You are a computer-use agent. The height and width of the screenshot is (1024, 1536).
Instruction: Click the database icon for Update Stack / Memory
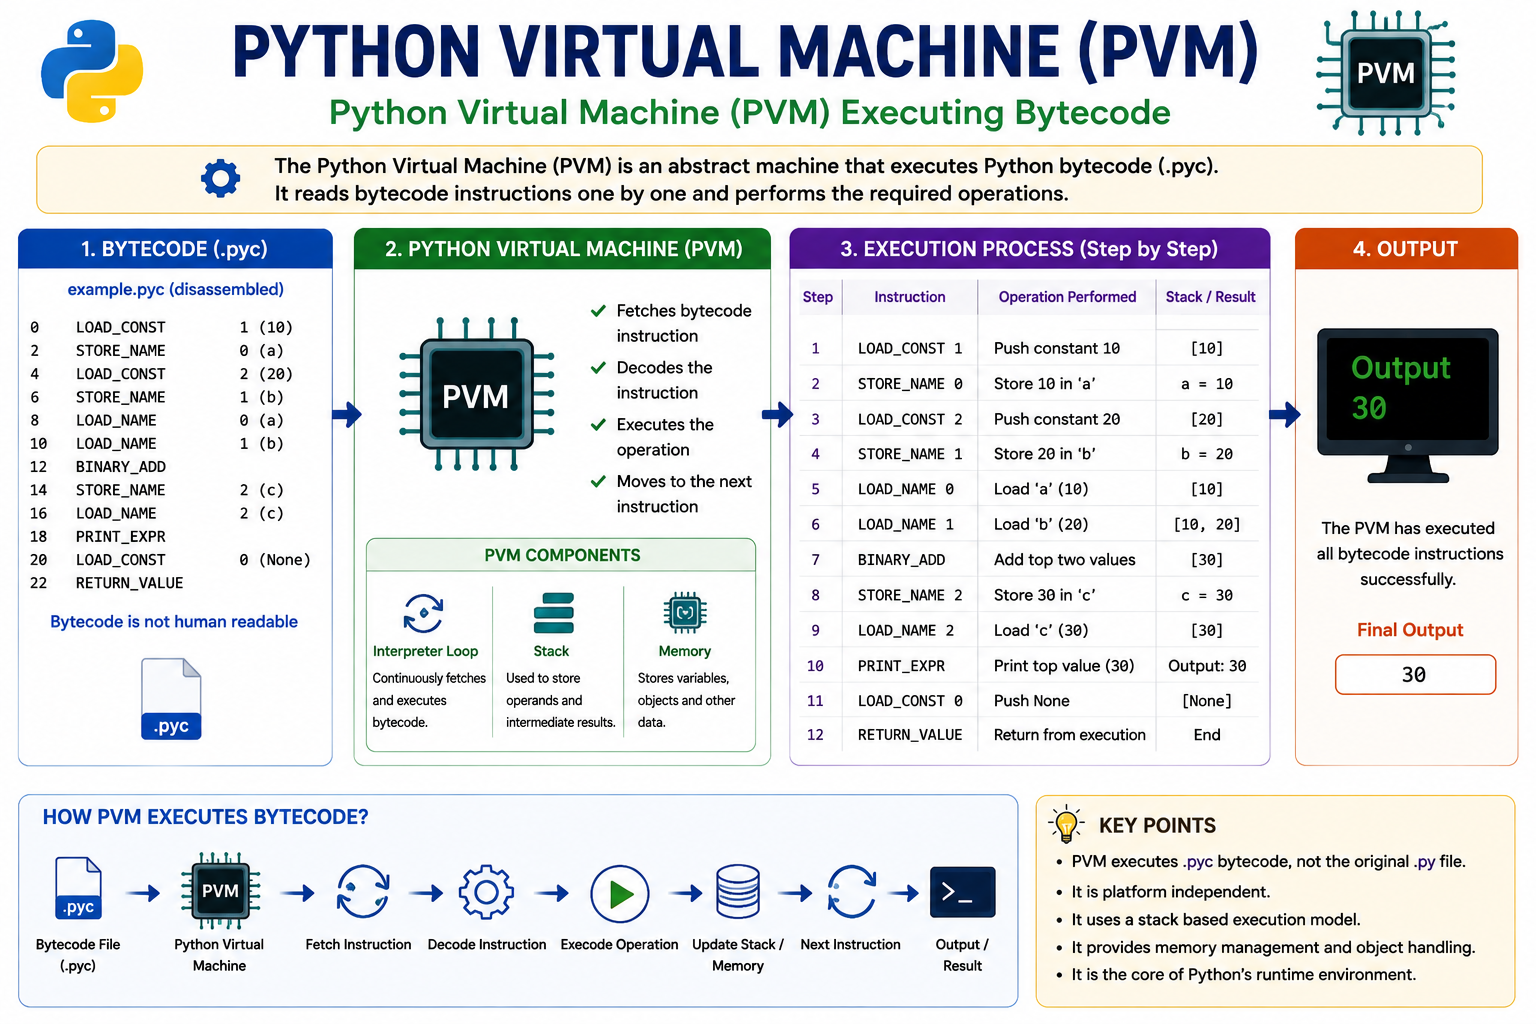[738, 892]
